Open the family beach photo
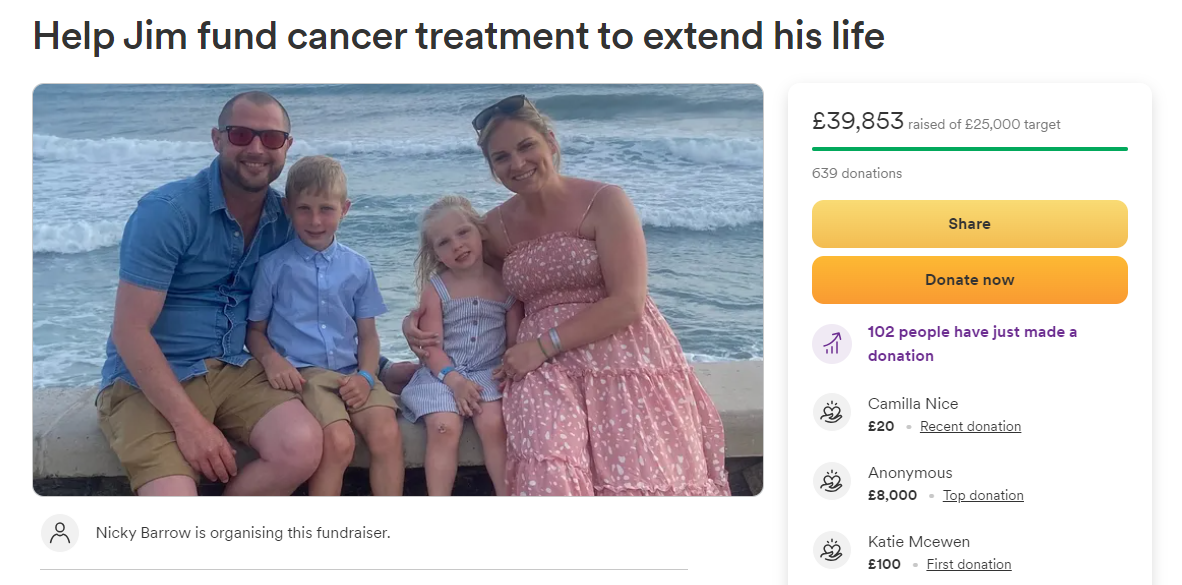This screenshot has width=1182, height=585. tap(397, 289)
